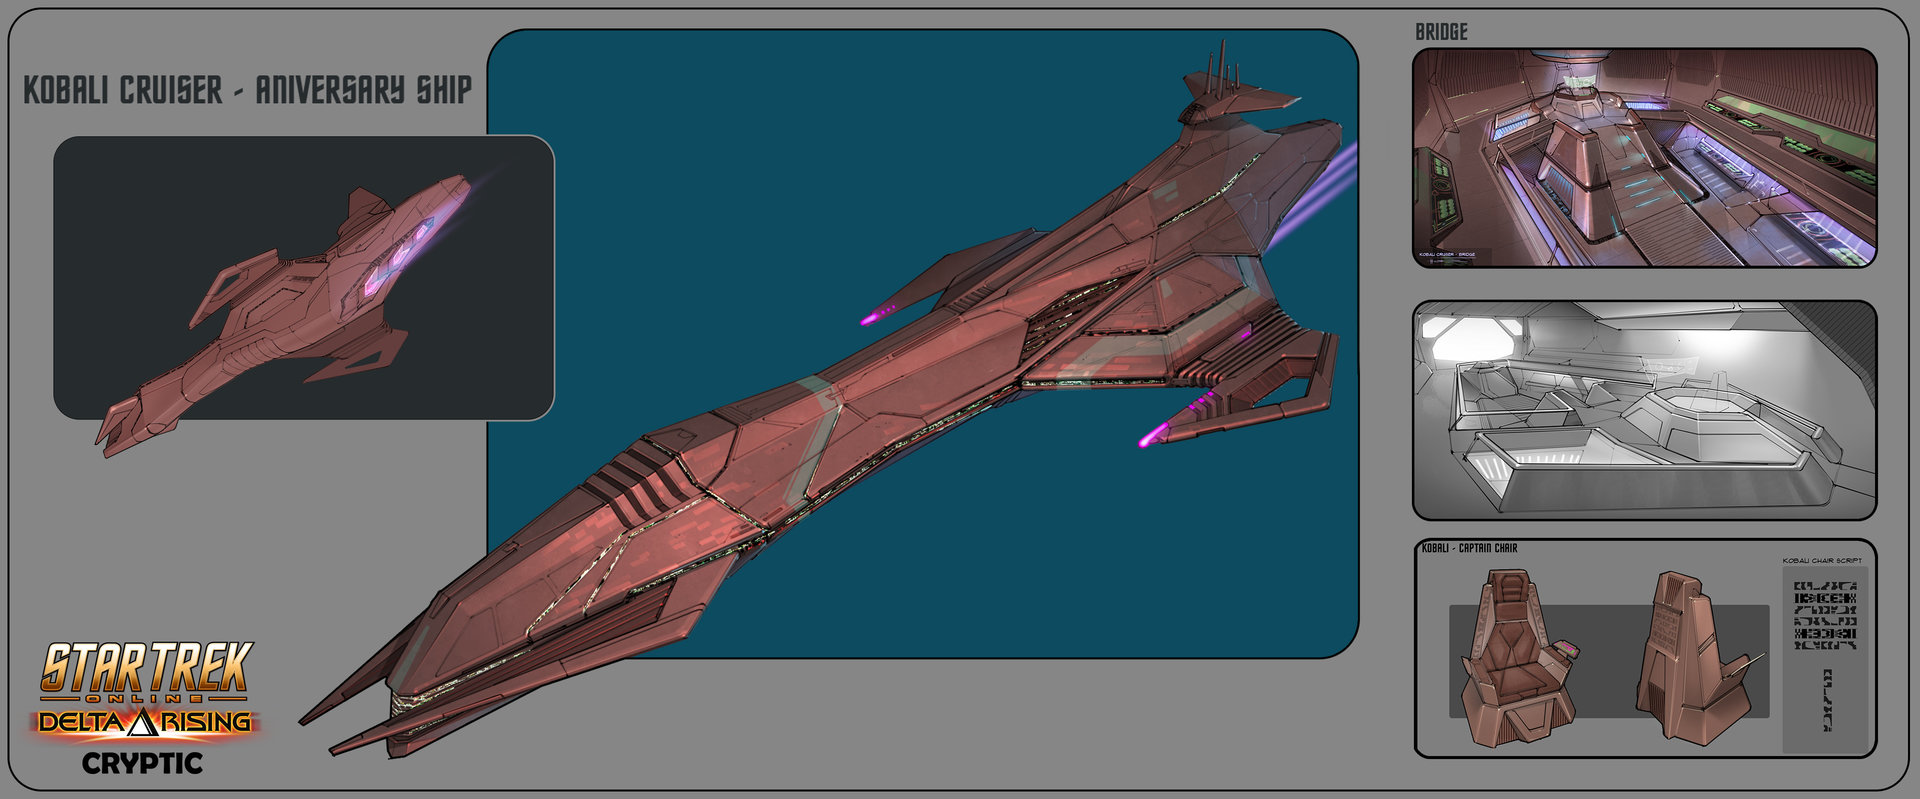Click the CRYPTIC studio logo text
Screen dimensions: 1920x799
point(142,763)
